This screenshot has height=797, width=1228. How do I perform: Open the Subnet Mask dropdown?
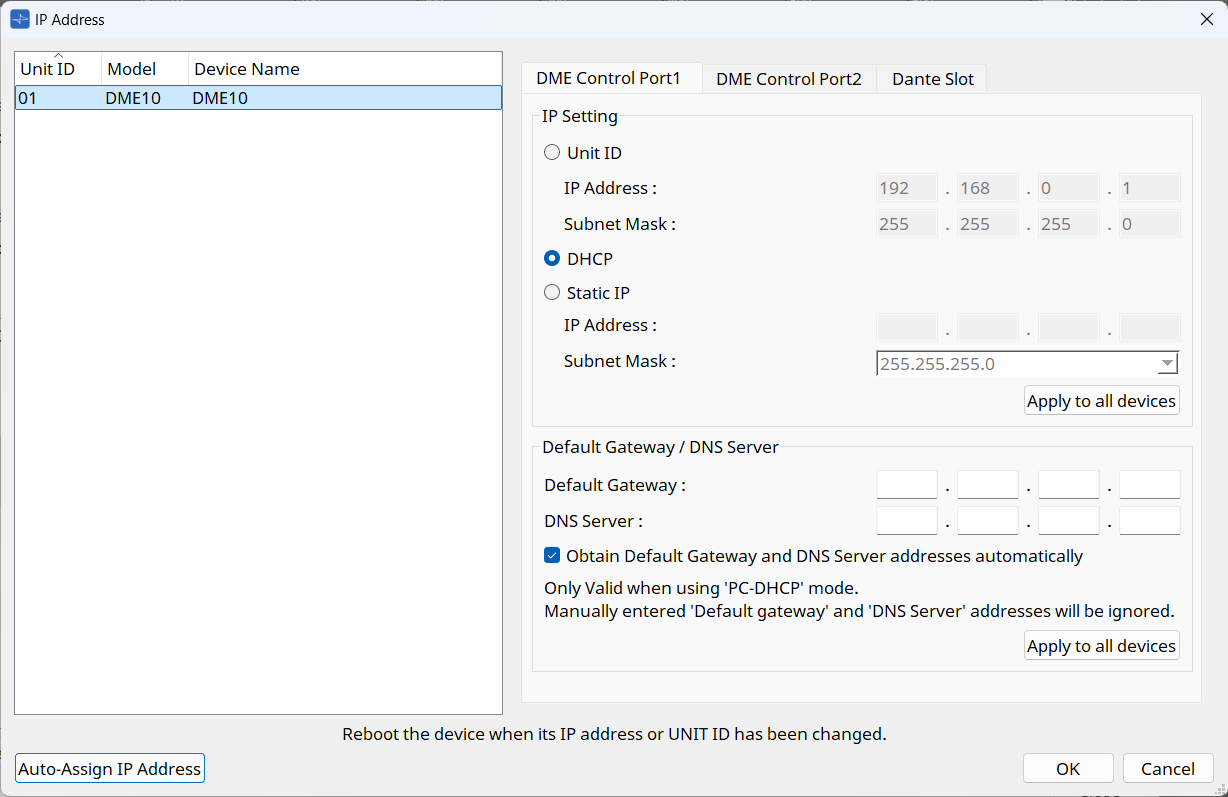pyautogui.click(x=1166, y=364)
